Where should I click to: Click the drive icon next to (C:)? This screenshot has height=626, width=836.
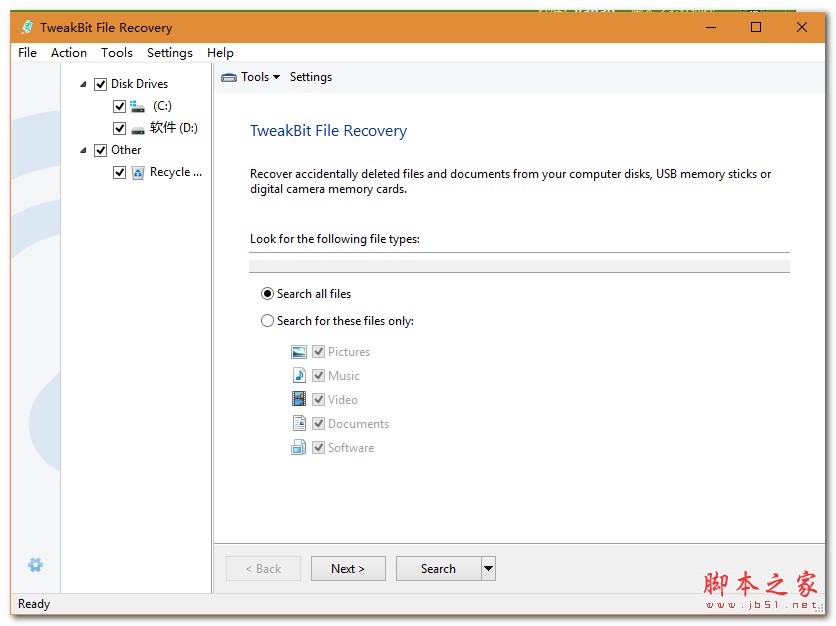coord(136,105)
